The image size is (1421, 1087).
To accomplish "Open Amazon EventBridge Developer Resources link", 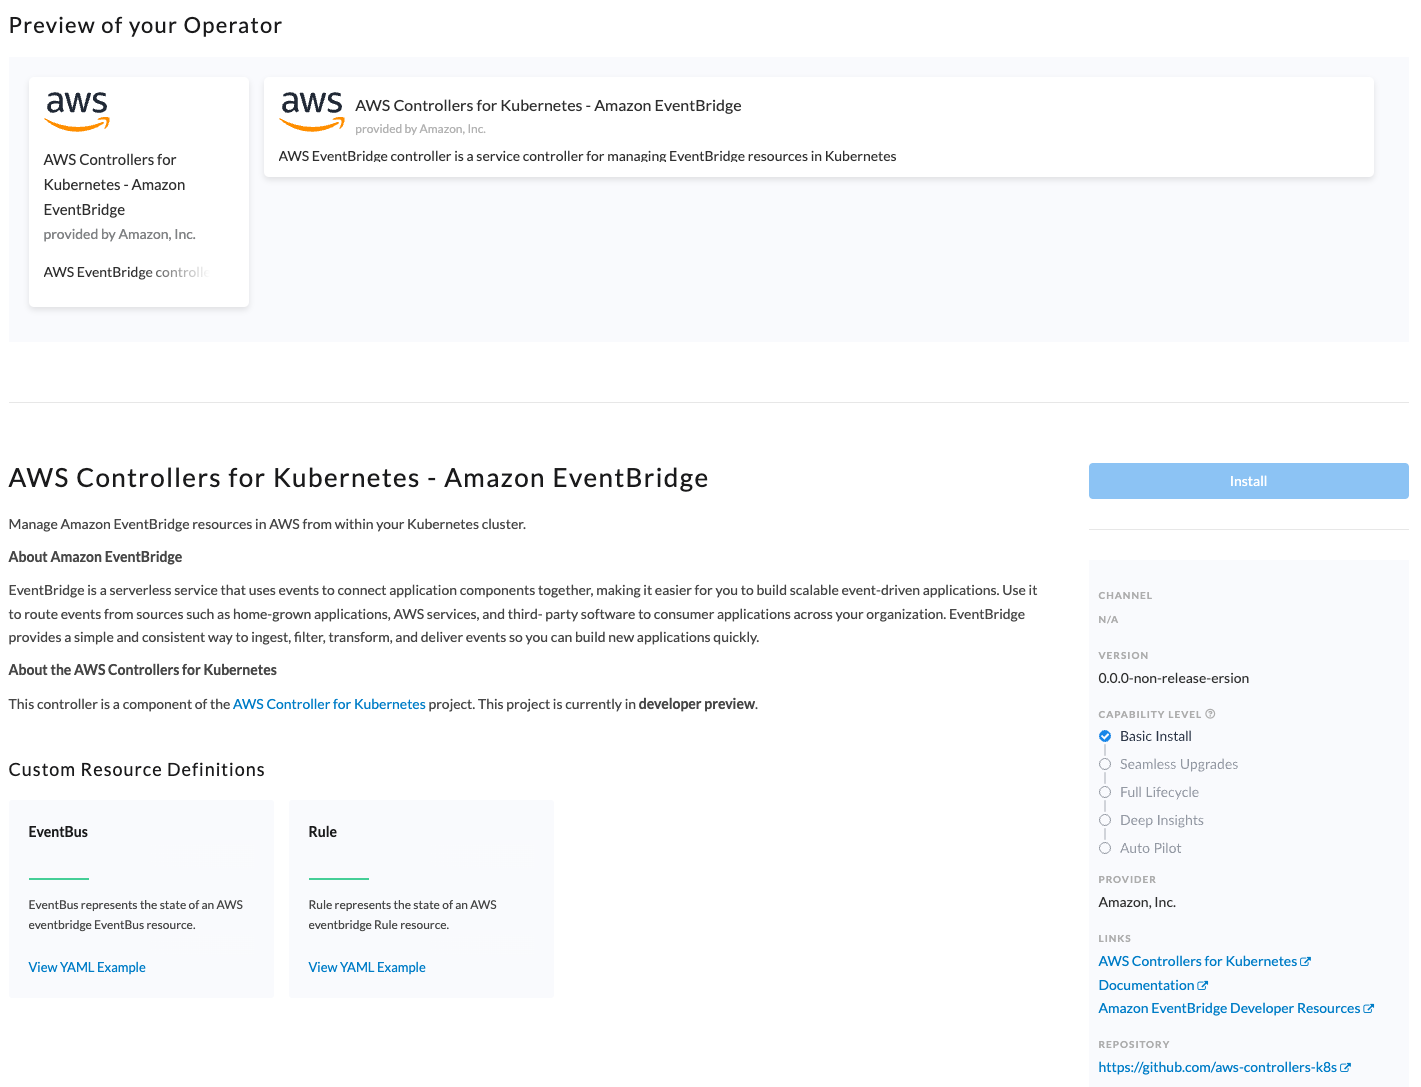I will click(1229, 1008).
